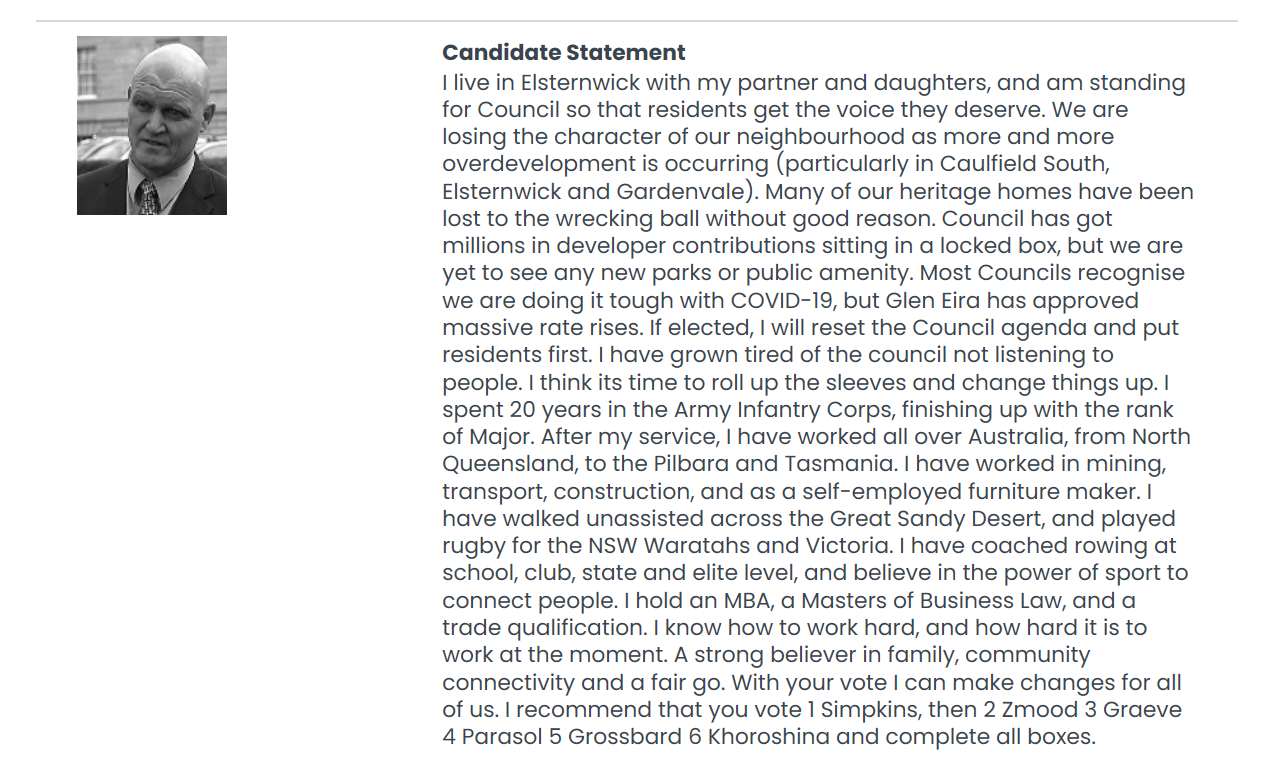Click the candidate's black-and-white portrait photo

(152, 125)
